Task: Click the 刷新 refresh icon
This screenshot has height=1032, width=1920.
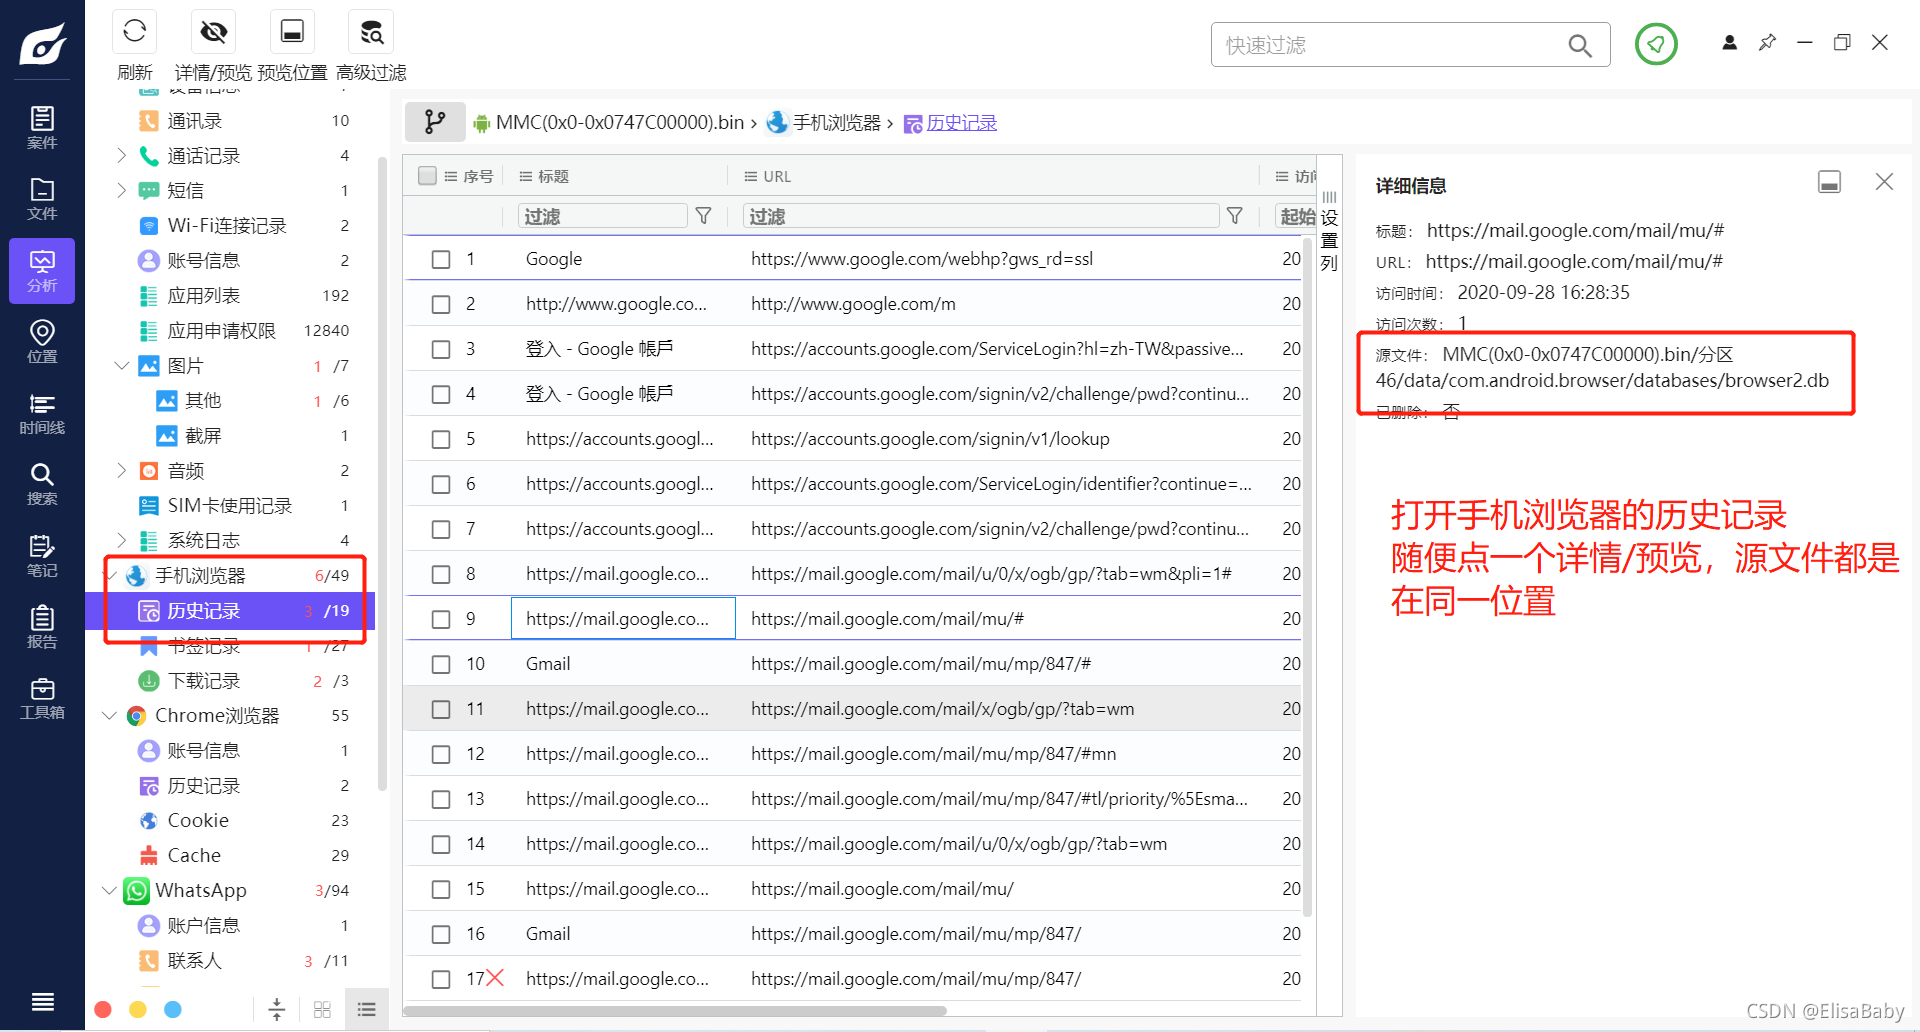Action: [135, 32]
